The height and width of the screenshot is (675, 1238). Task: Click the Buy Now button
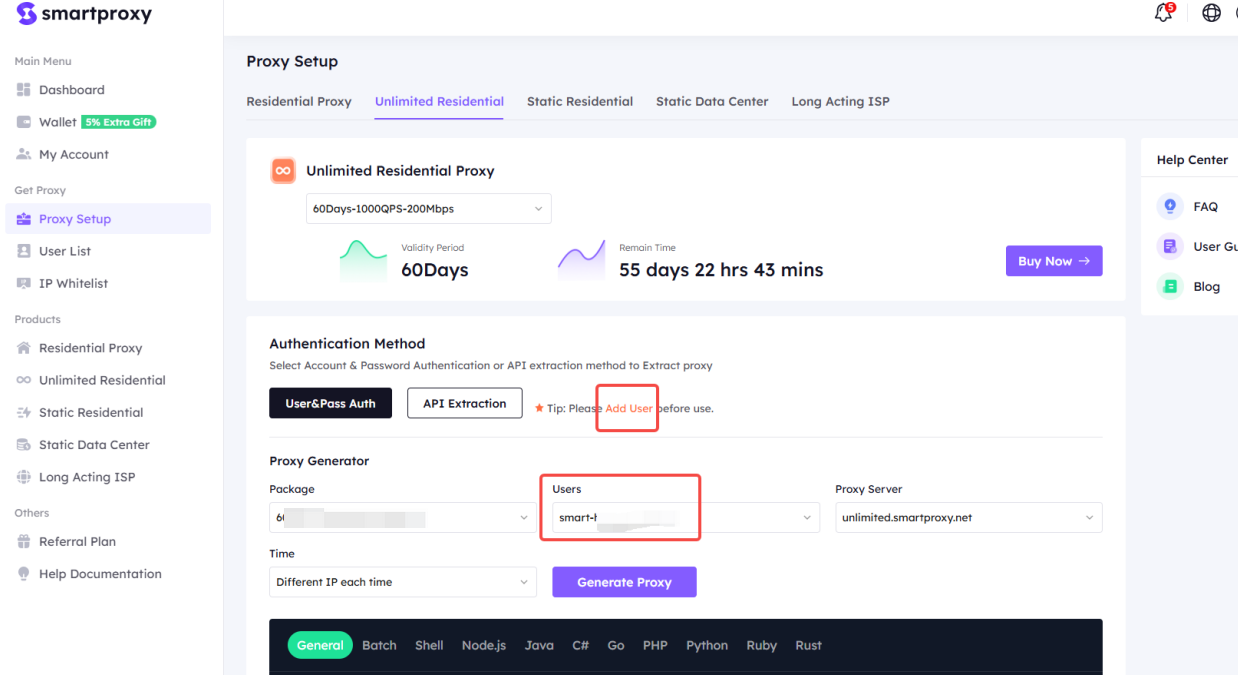(x=1054, y=261)
